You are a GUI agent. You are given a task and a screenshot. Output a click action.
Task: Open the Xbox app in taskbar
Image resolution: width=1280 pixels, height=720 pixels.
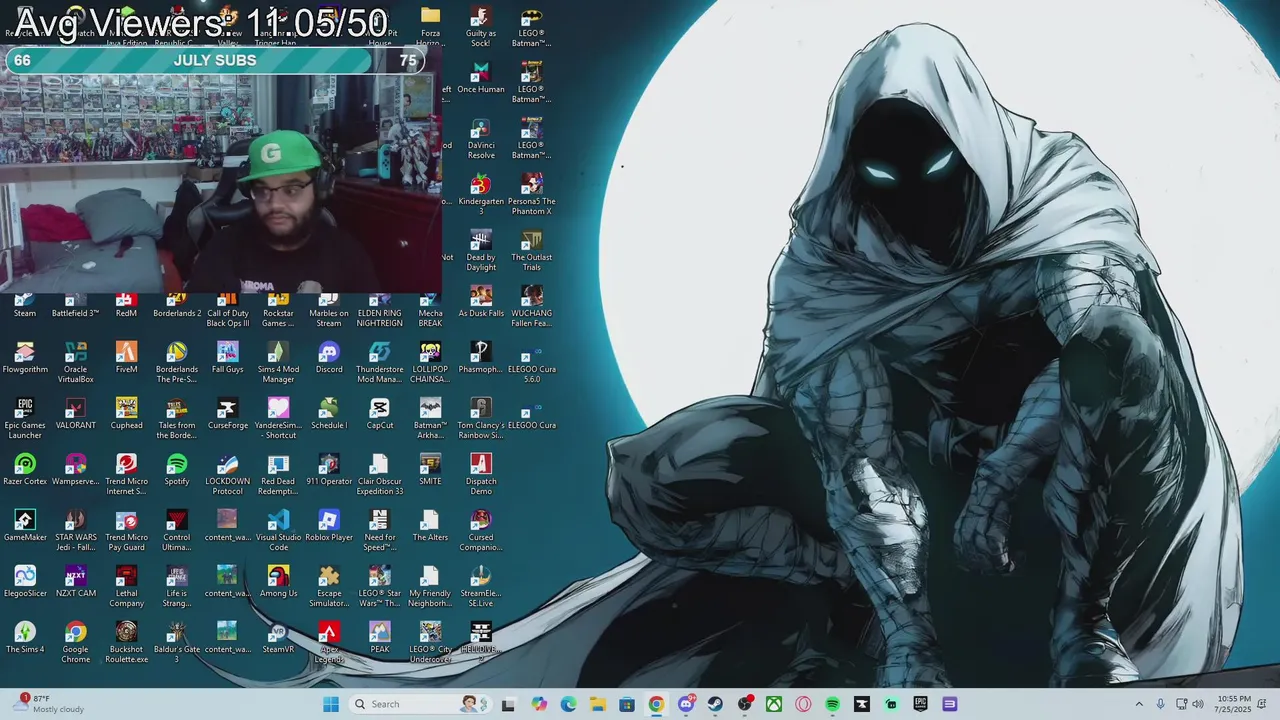(774, 704)
